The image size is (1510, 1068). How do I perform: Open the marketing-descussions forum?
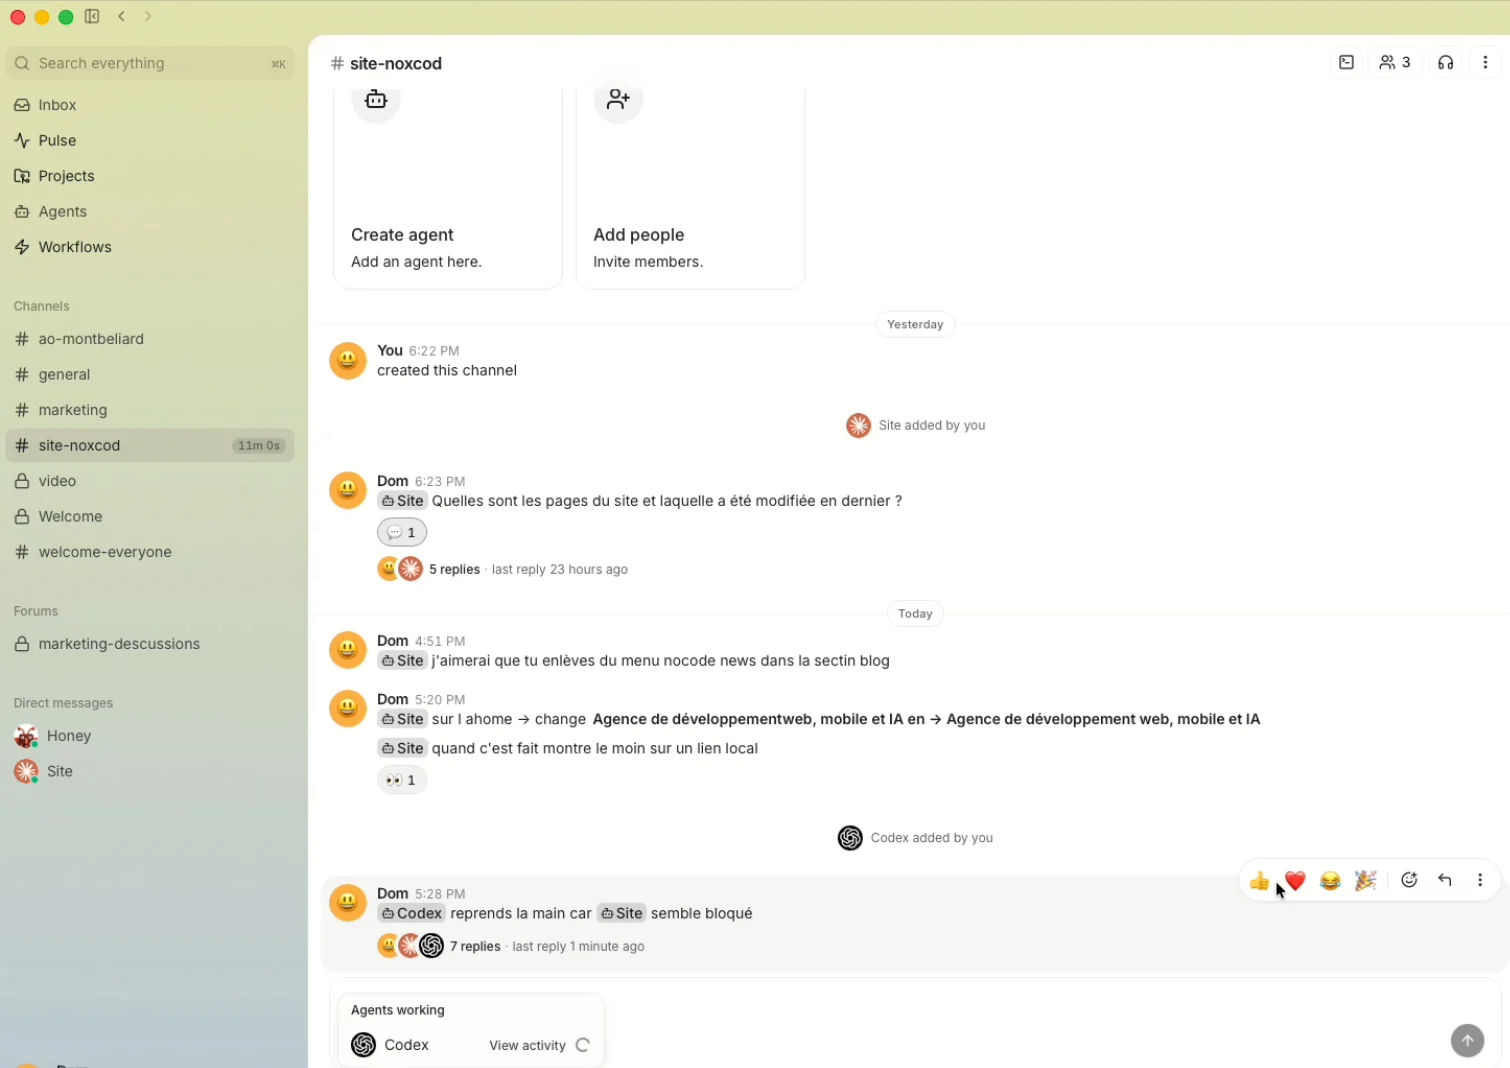[x=150, y=644]
